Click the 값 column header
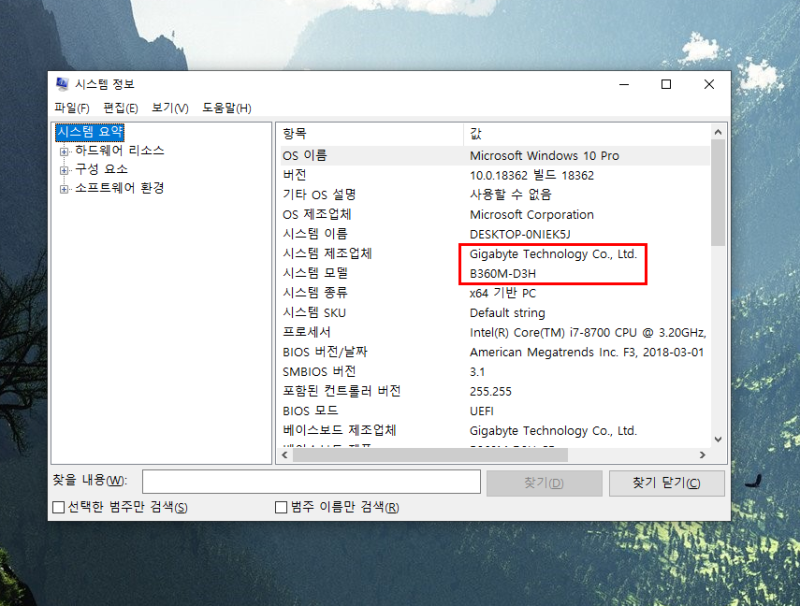The image size is (800, 606). coord(587,134)
